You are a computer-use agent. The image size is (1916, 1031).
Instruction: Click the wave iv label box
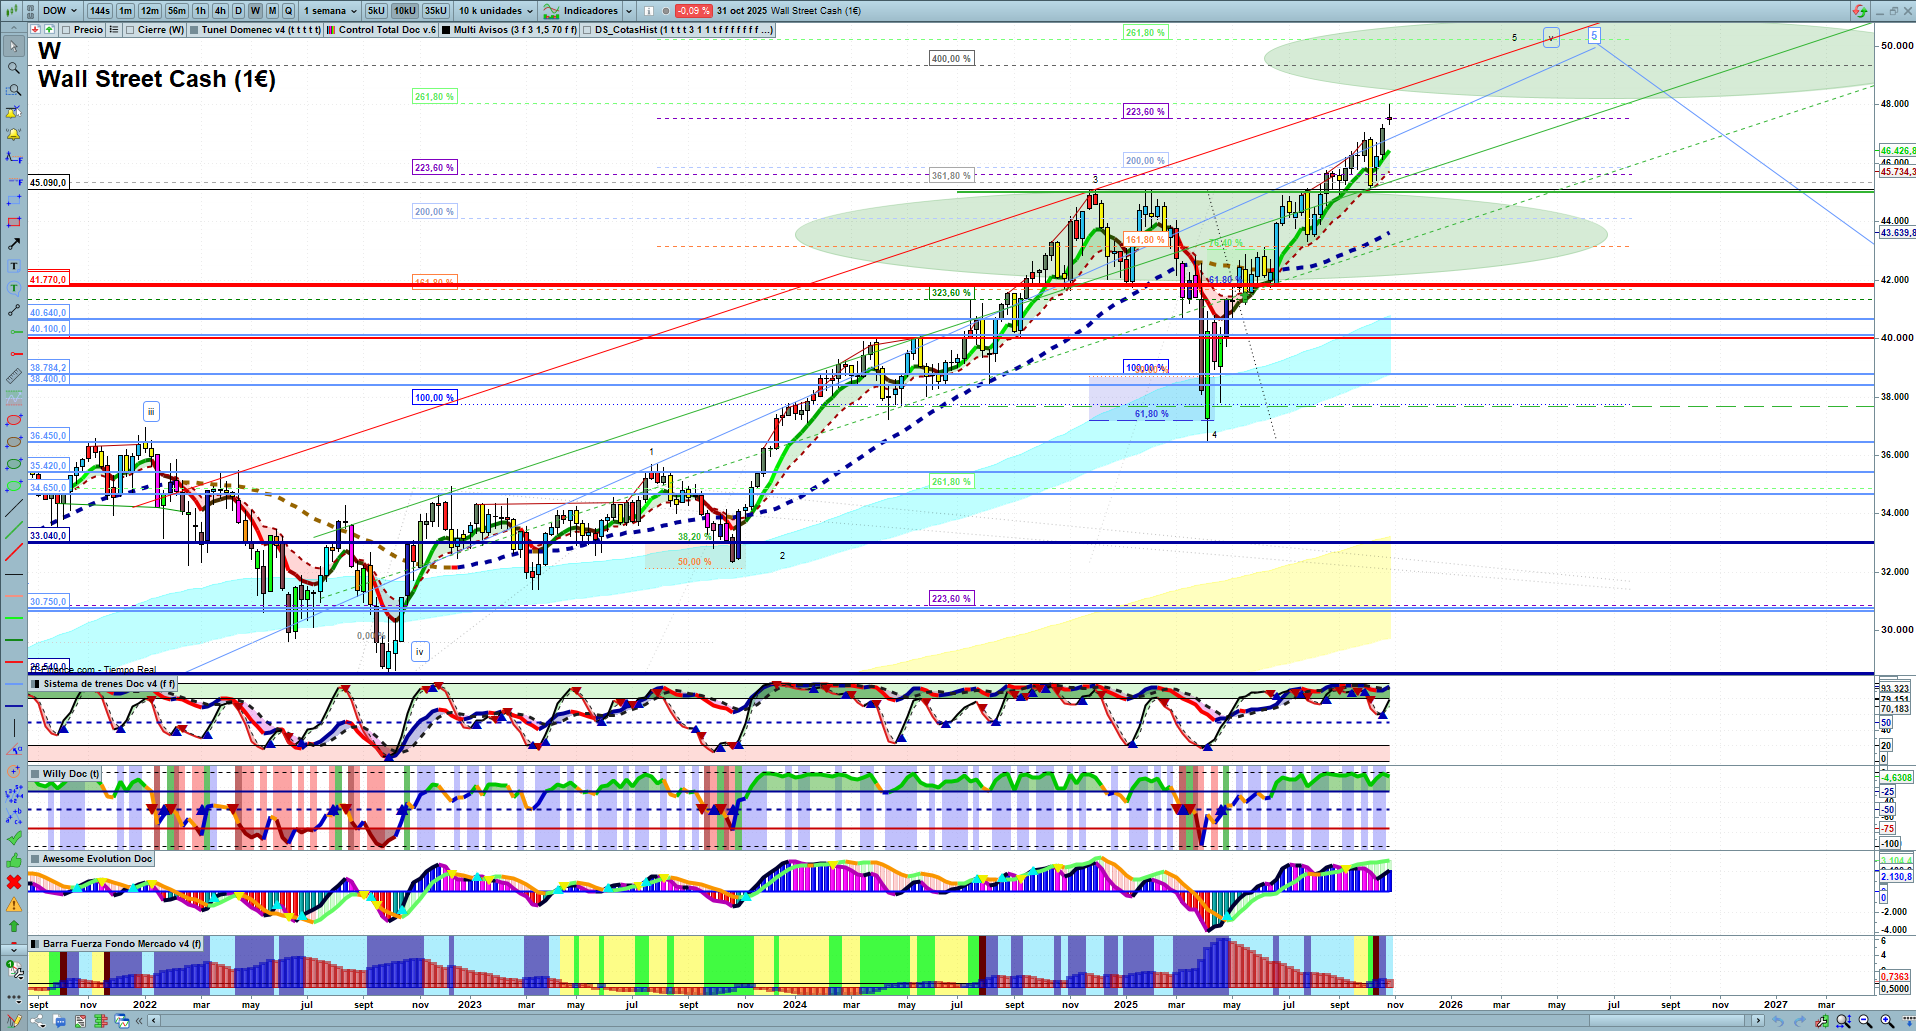click(x=420, y=652)
